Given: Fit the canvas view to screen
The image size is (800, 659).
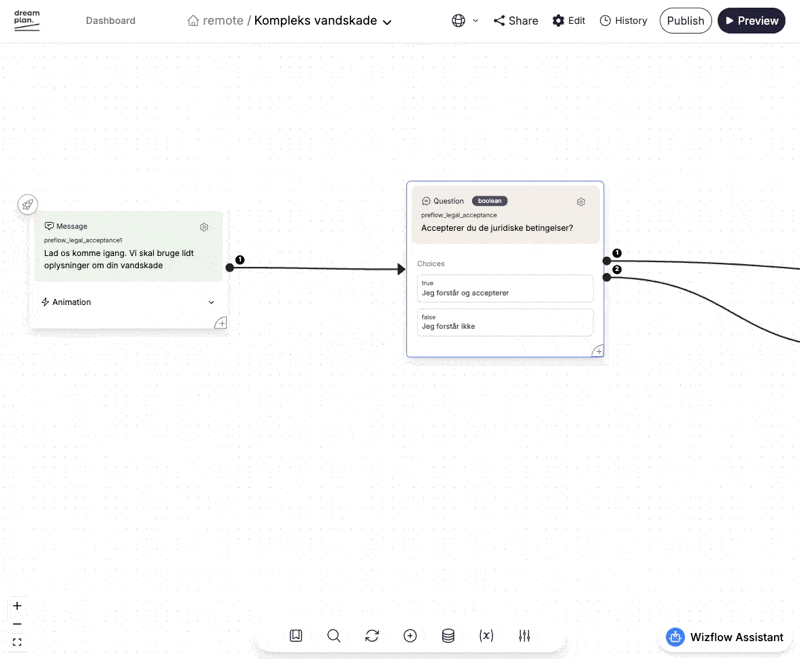Looking at the screenshot, I should 17,642.
